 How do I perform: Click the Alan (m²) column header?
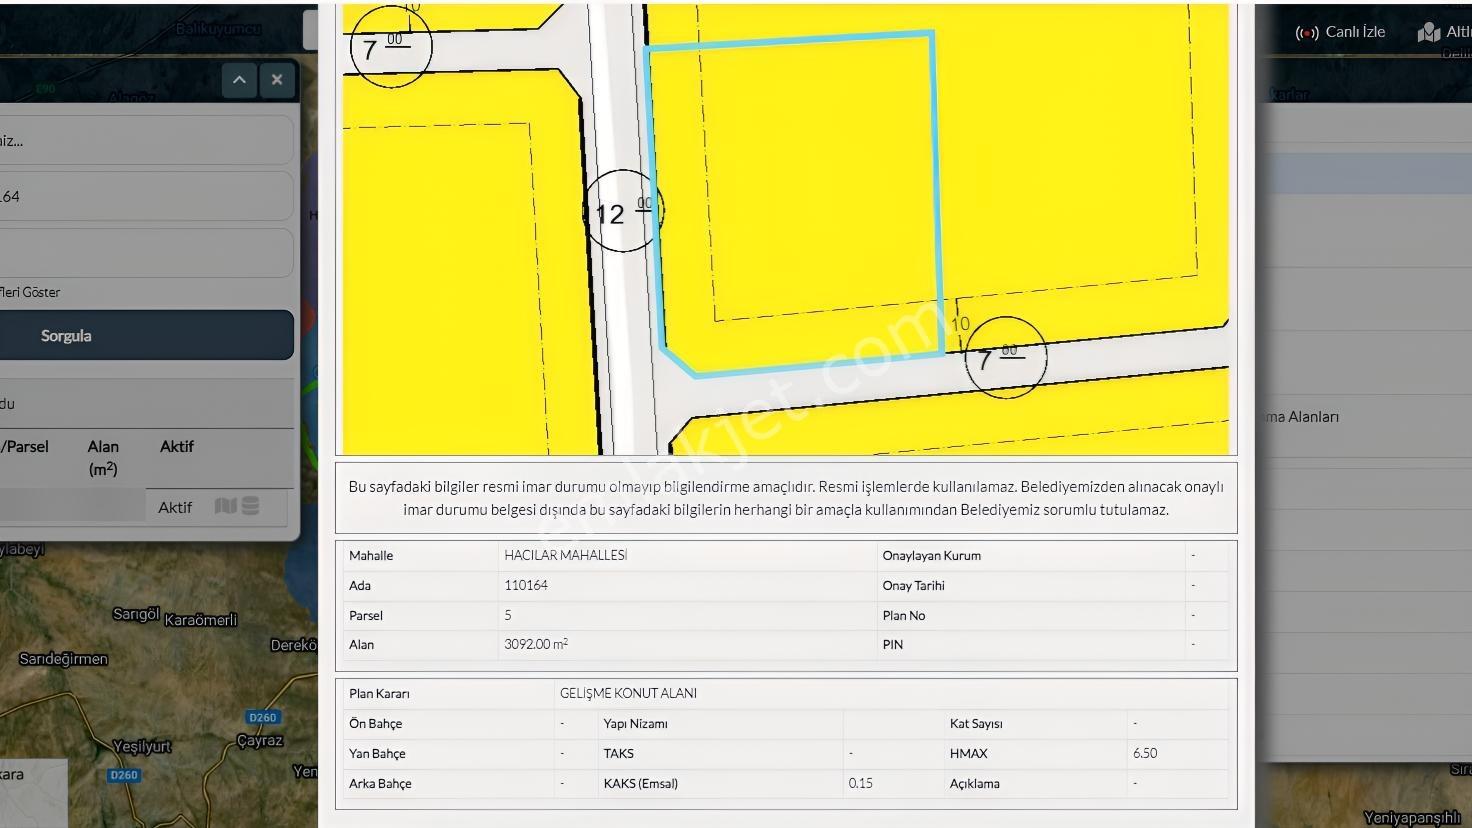(x=103, y=457)
